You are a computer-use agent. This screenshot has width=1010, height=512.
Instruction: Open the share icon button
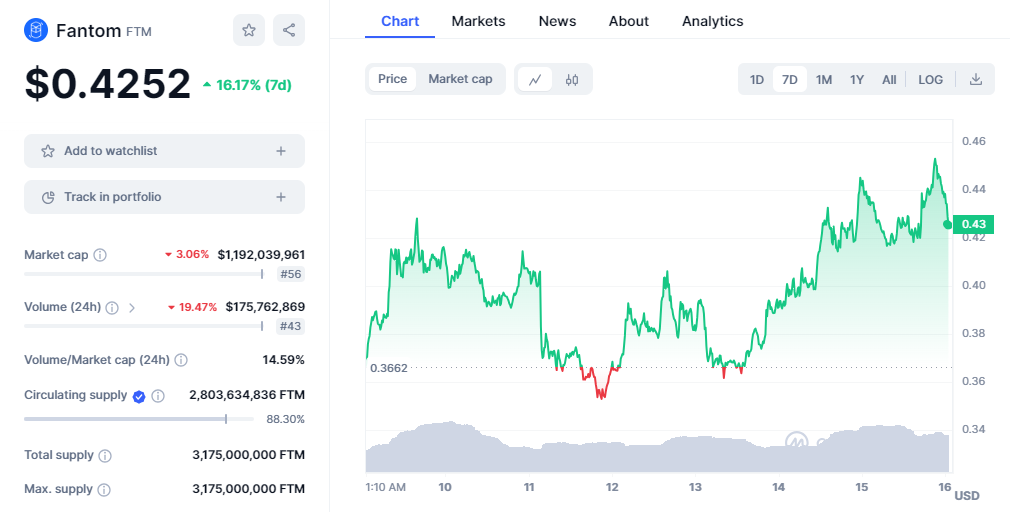coord(289,30)
